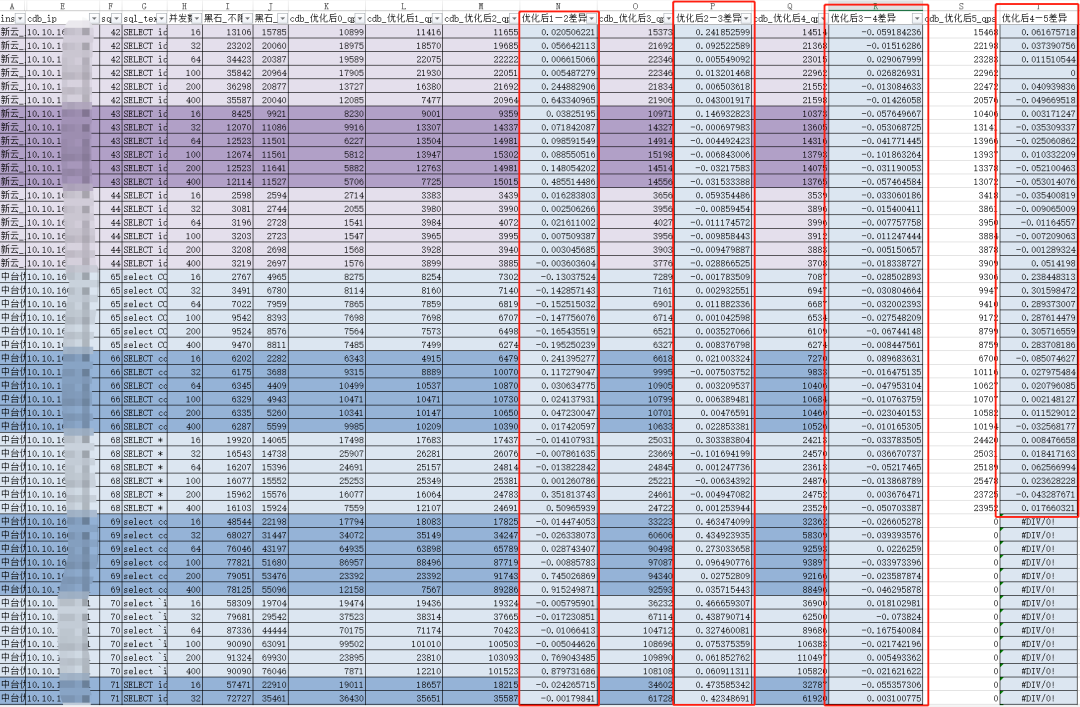Select column R header

[875, 6]
